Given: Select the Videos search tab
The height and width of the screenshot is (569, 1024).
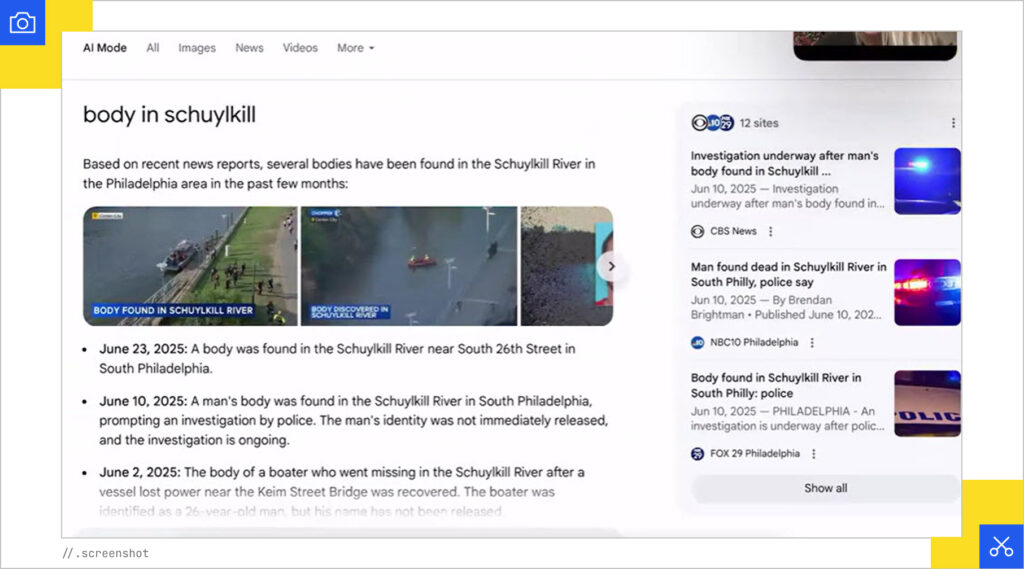Looking at the screenshot, I should point(300,48).
